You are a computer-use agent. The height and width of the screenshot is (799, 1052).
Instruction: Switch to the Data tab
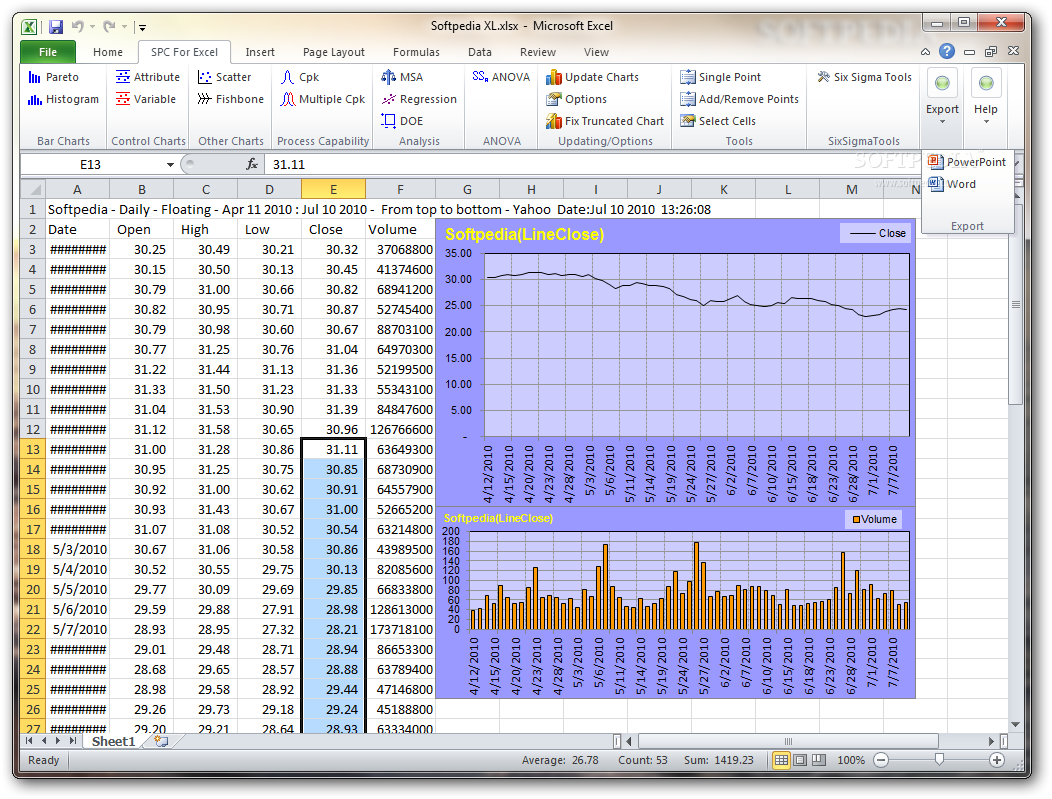(480, 52)
